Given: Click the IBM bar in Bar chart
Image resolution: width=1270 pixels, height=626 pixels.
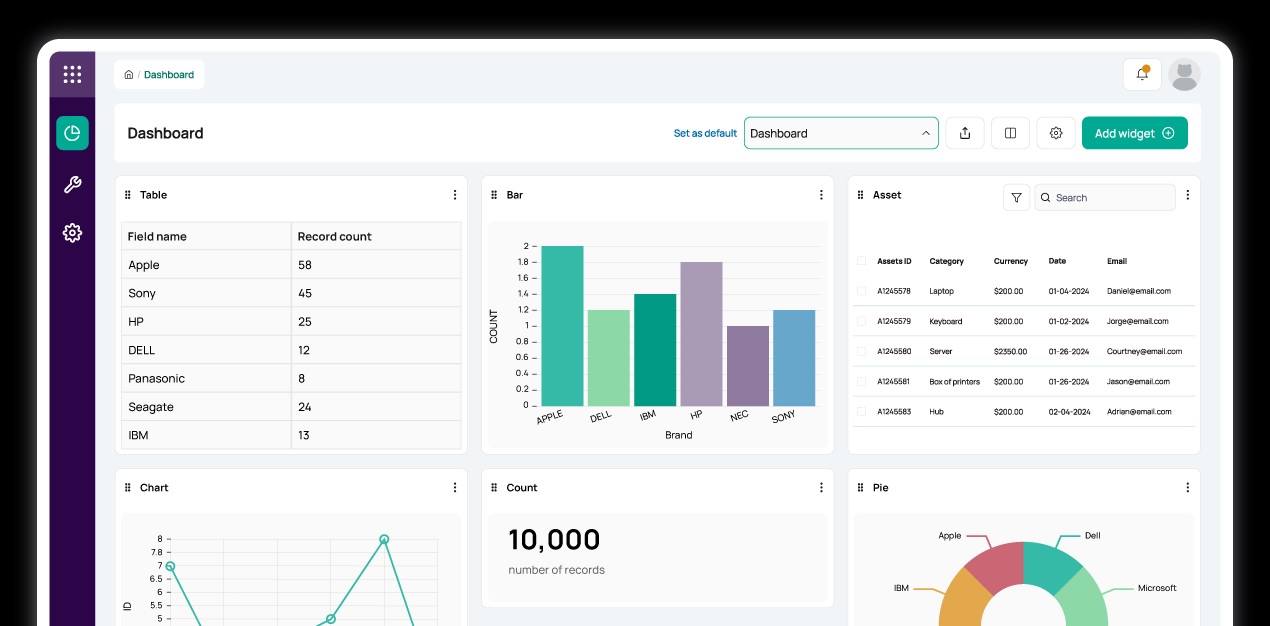Looking at the screenshot, I should [x=655, y=350].
